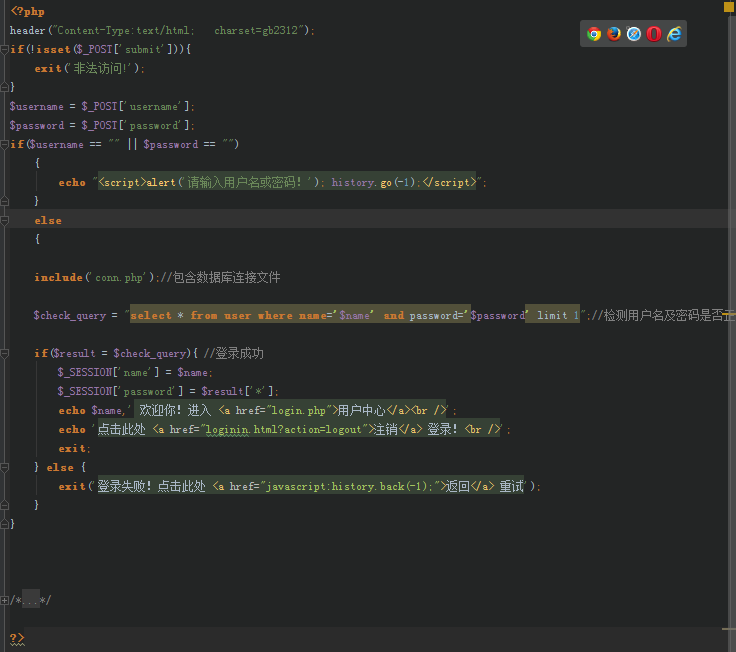Image resolution: width=736 pixels, height=652 pixels.
Task: Collapse the if($username == "") condition block
Action: (x=4, y=144)
